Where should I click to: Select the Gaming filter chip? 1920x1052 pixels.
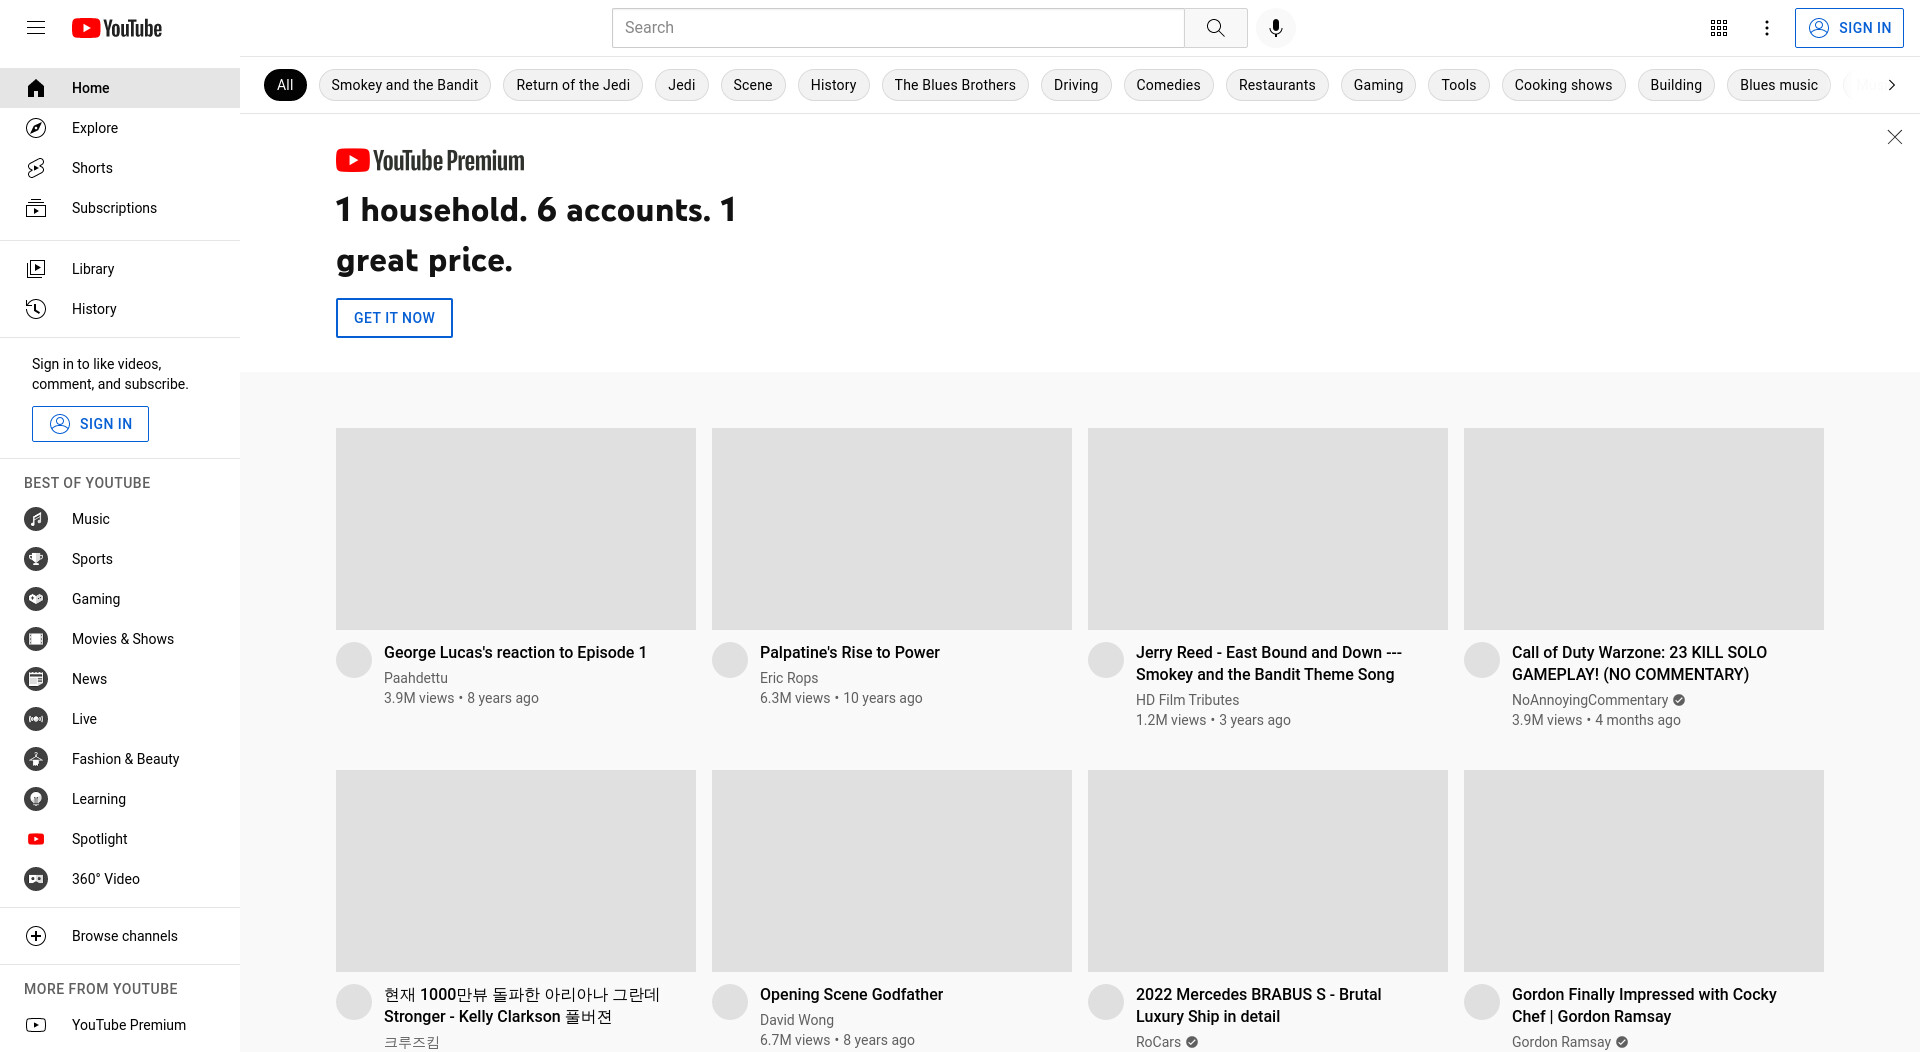pos(1378,85)
